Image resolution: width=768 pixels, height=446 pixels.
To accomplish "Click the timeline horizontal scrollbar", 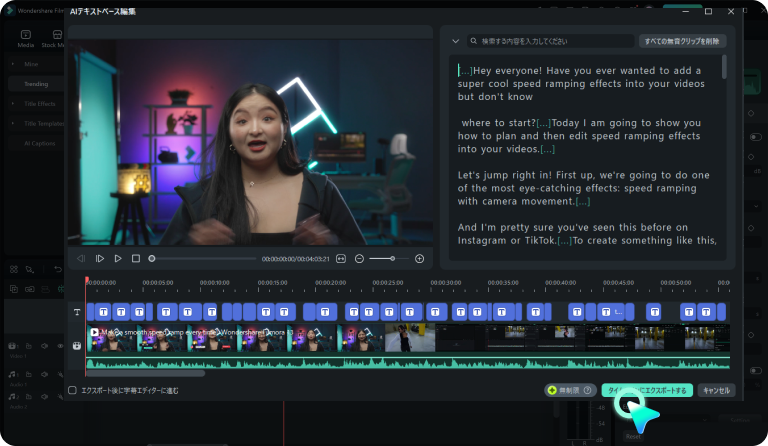I will pyautogui.click(x=145, y=374).
